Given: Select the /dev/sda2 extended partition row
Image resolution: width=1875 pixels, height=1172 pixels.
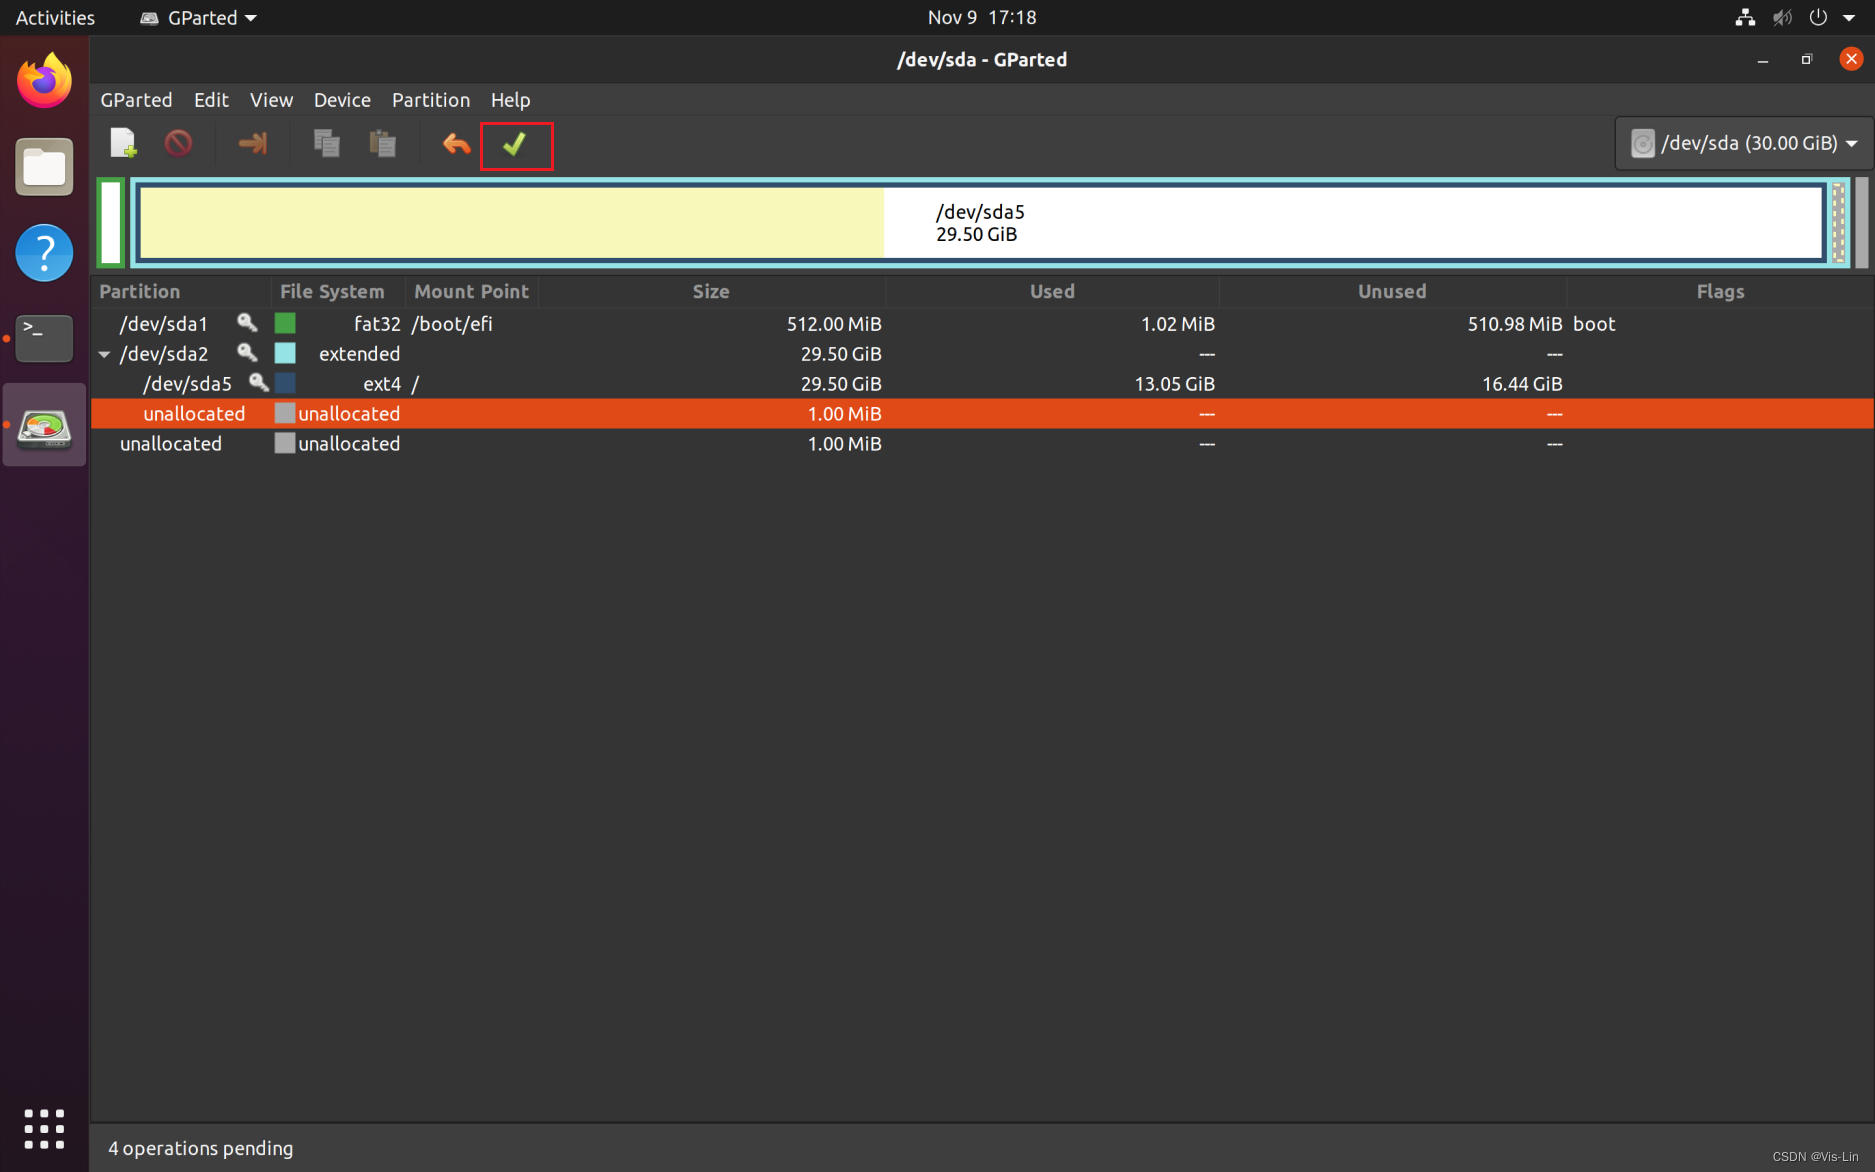Looking at the screenshot, I should tap(982, 354).
